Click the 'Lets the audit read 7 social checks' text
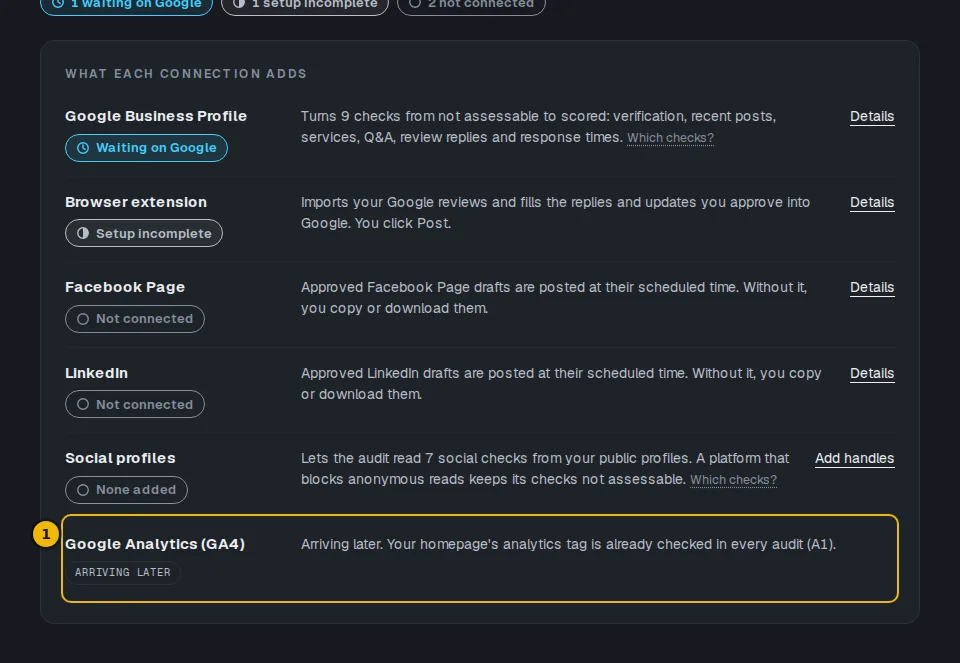960x663 pixels. pyautogui.click(x=545, y=469)
